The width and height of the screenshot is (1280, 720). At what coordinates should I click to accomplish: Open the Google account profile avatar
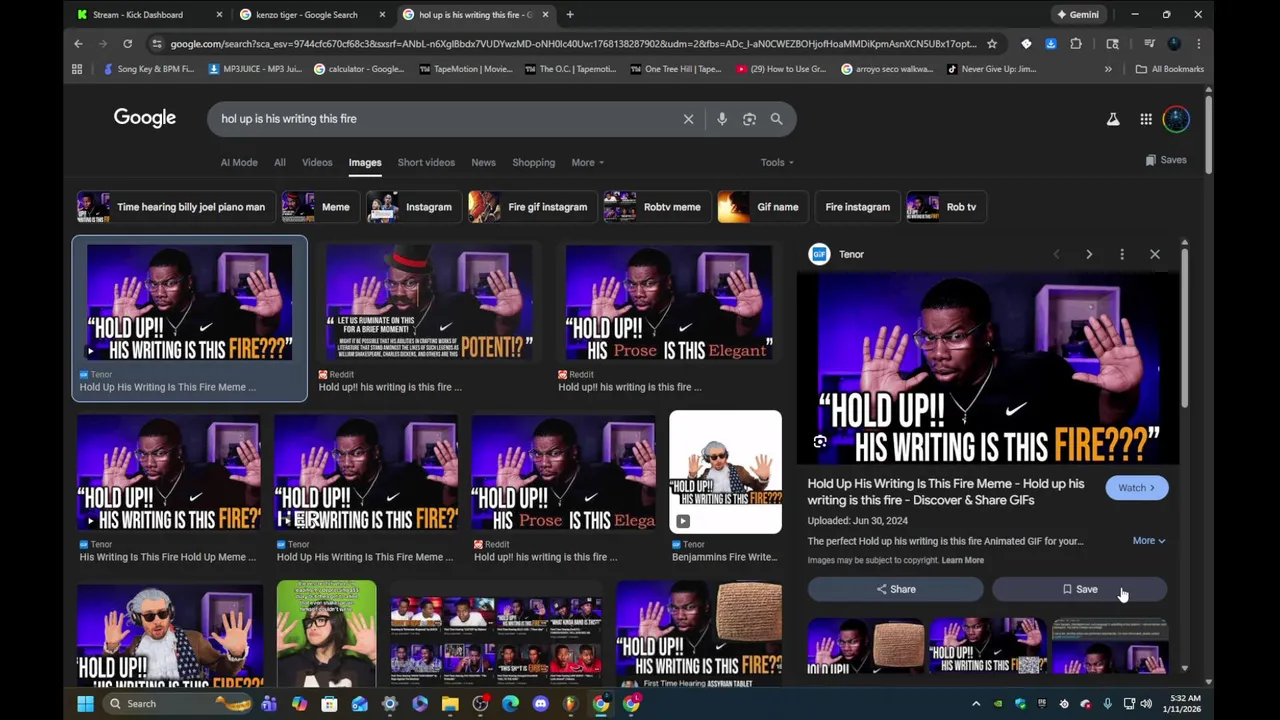(x=1177, y=119)
